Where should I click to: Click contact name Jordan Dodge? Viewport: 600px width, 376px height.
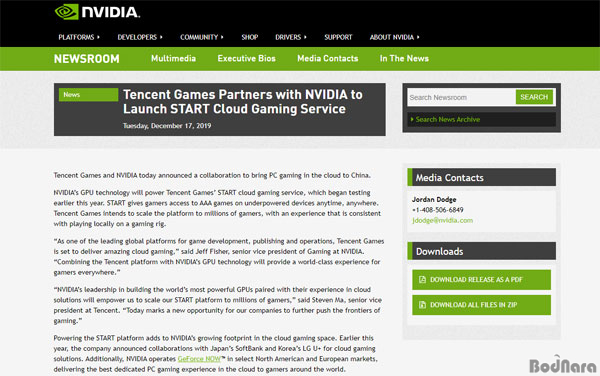pos(434,199)
